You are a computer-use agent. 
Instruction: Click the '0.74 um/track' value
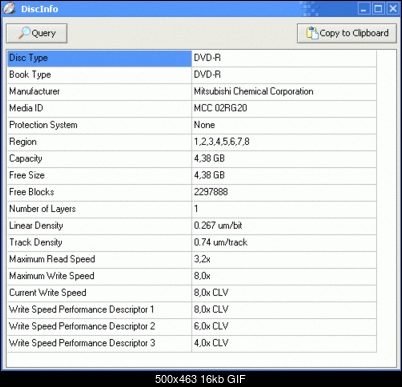(284, 243)
